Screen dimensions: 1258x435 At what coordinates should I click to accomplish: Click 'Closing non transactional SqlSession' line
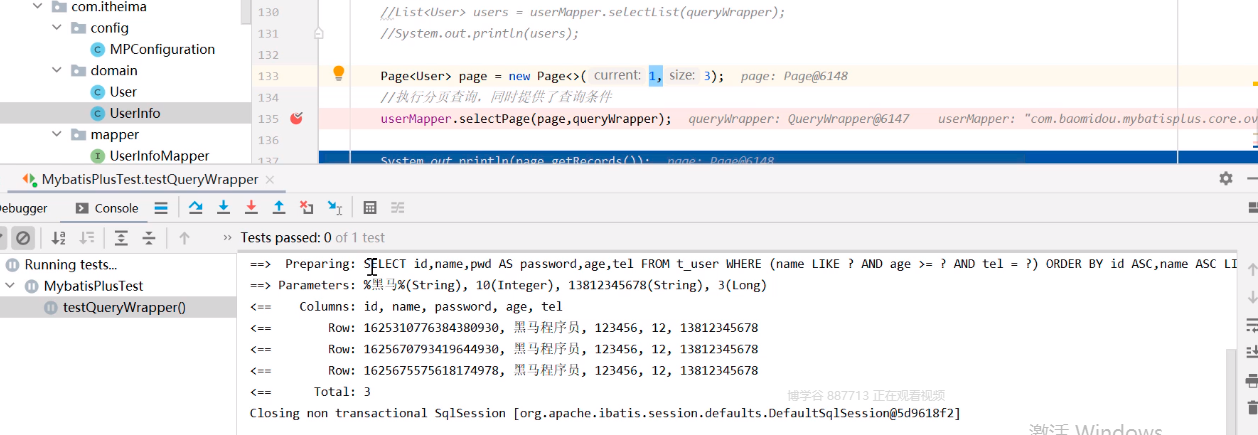coord(604,413)
